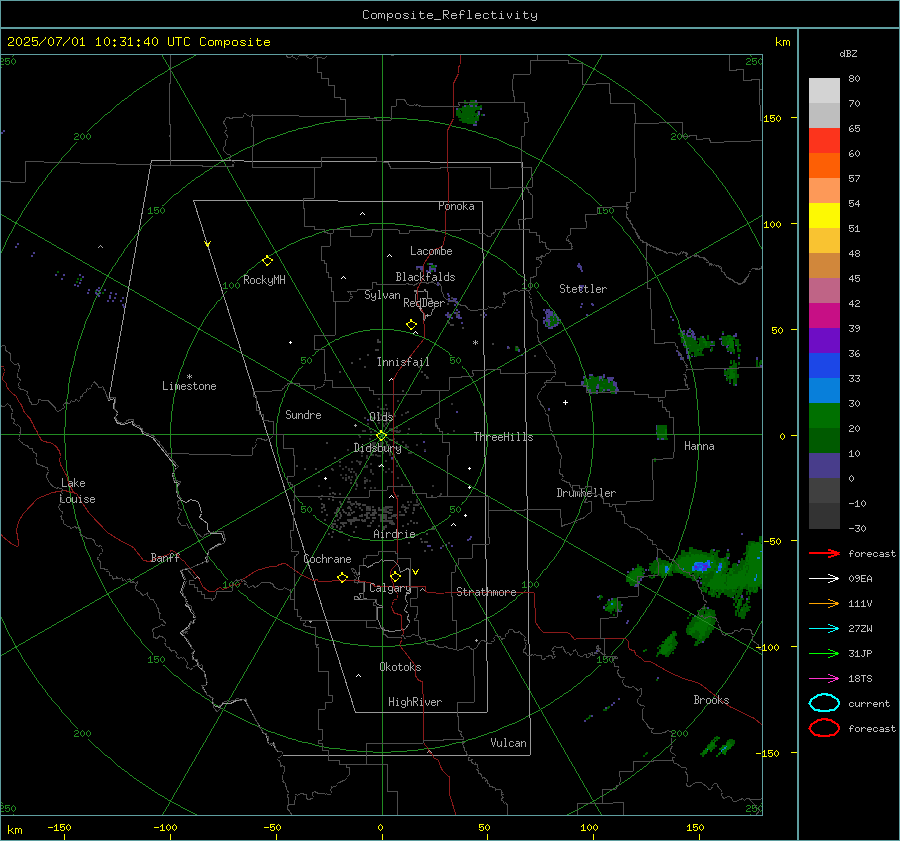Pick the bright yellow swatch in dBZ legend
This screenshot has width=900, height=841.
[824, 215]
